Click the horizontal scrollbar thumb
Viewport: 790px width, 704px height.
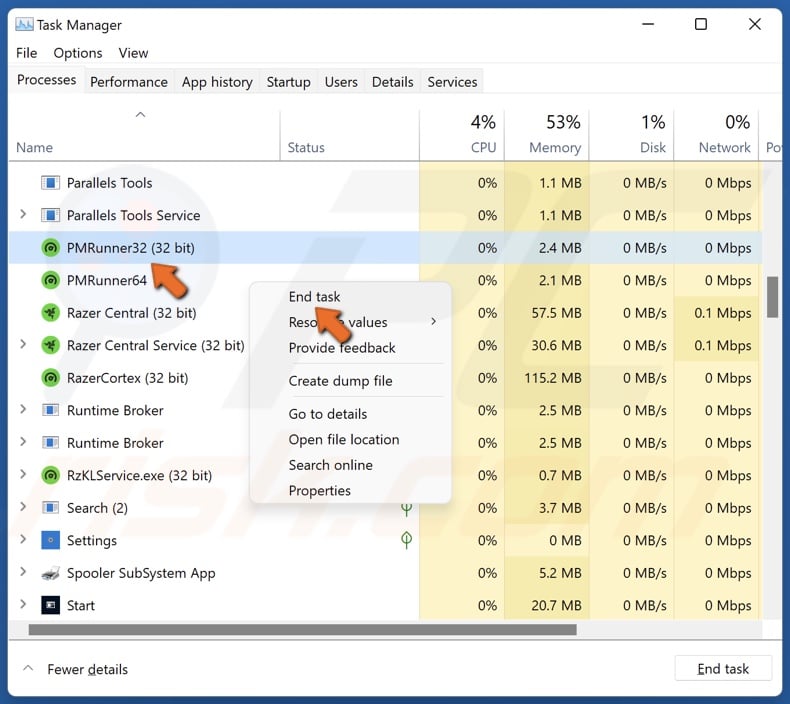coord(302,629)
